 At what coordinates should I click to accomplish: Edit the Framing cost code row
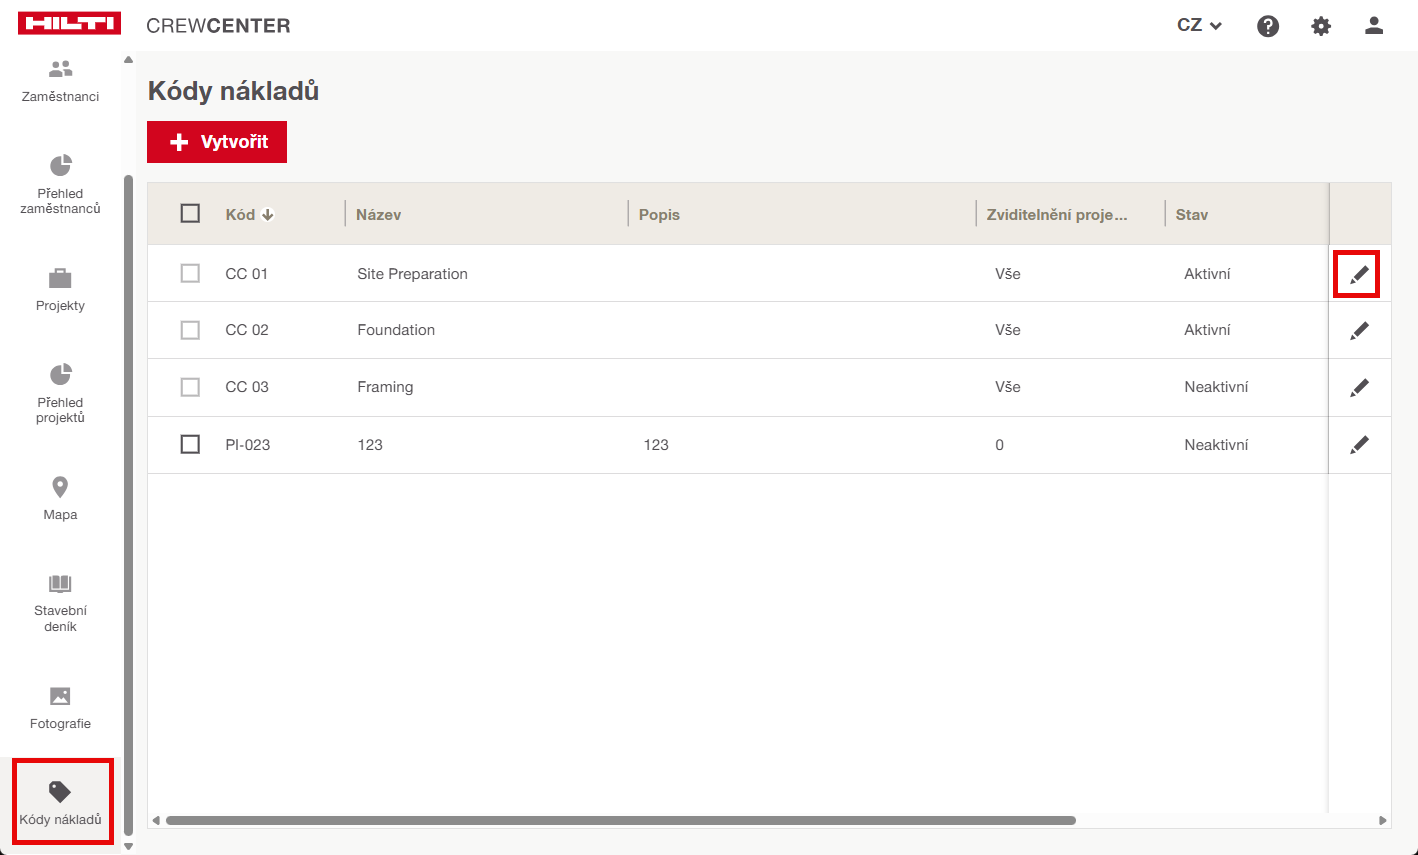pos(1358,388)
